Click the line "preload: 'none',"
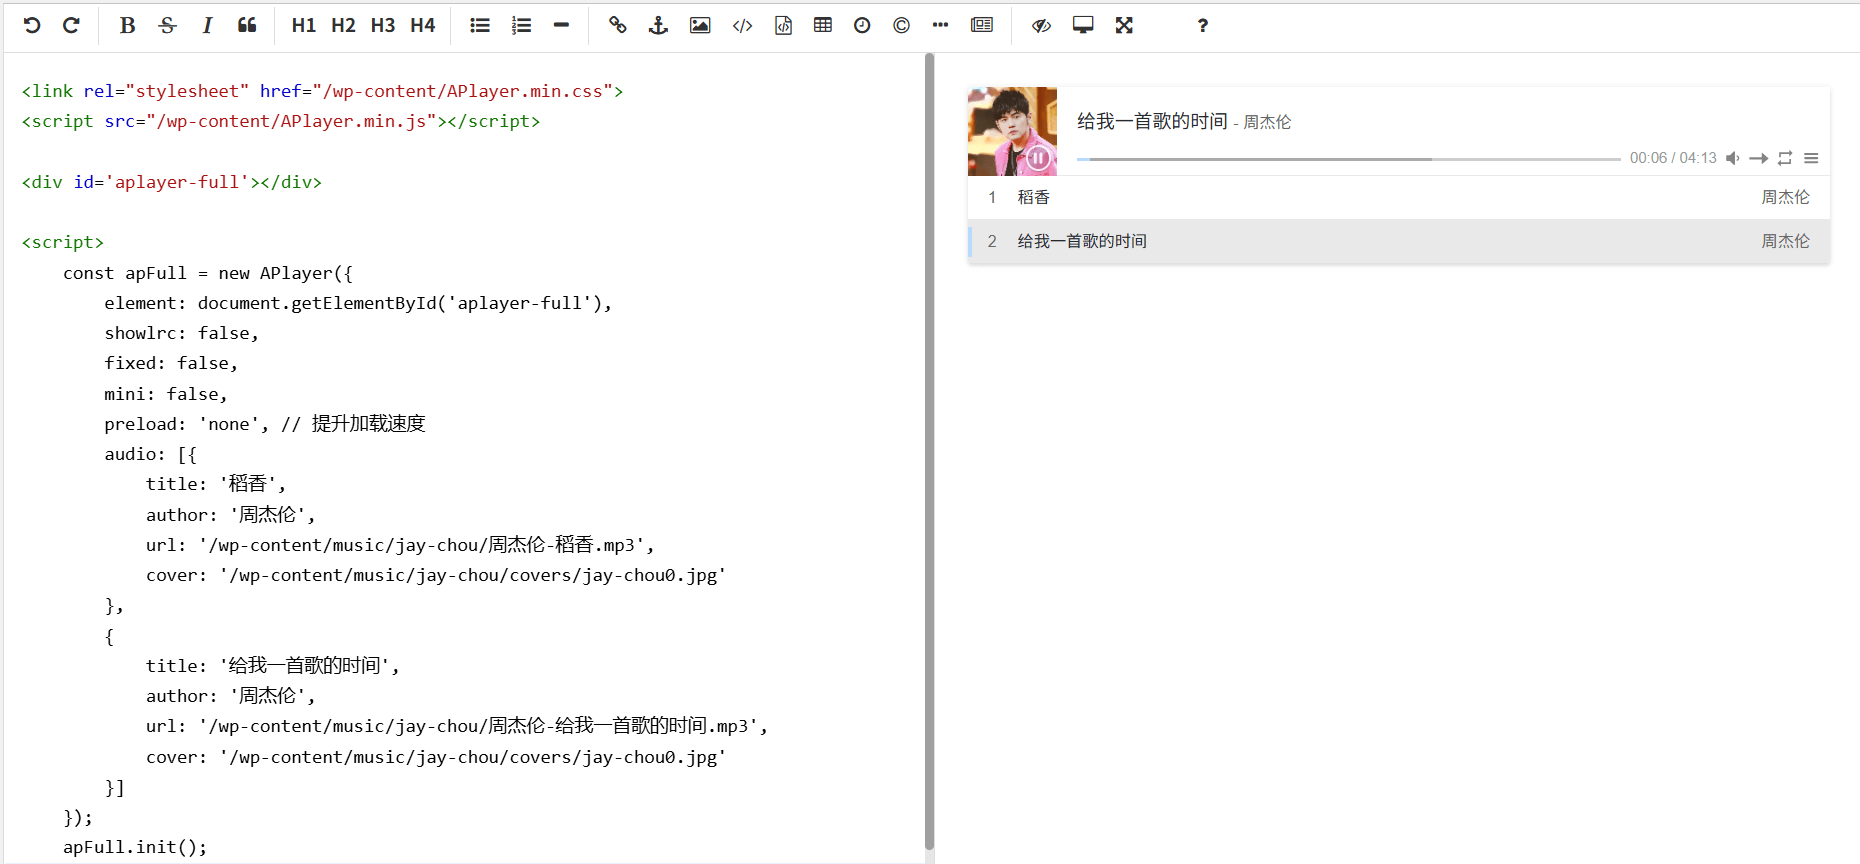This screenshot has height=864, width=1860. point(186,424)
